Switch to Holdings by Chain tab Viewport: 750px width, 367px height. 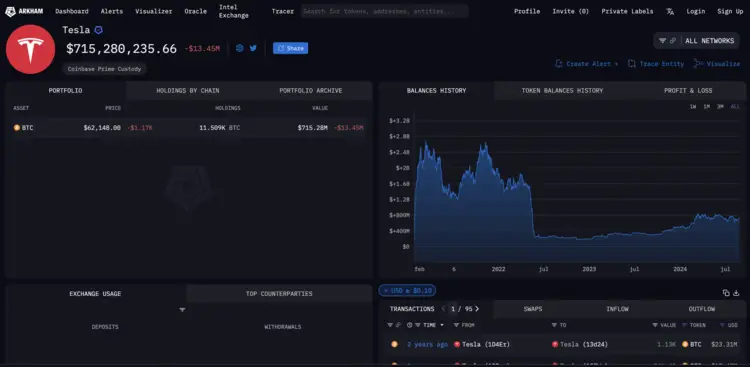point(188,90)
